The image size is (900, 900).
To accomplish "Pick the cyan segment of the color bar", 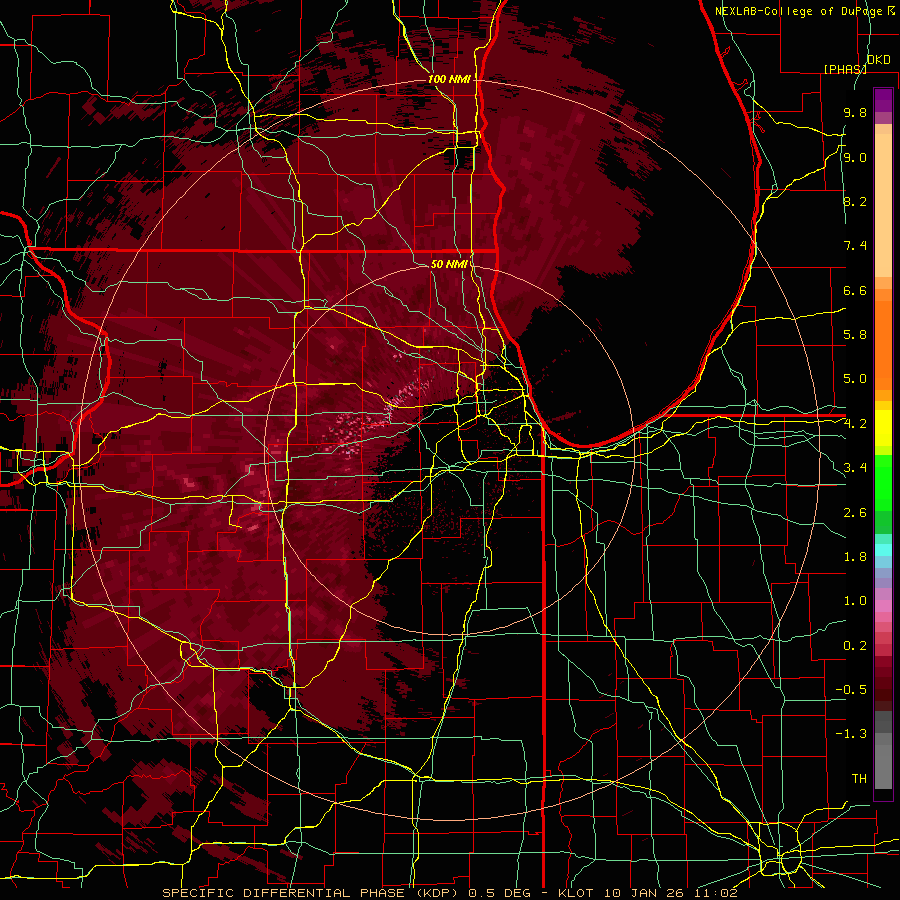I will point(883,550).
